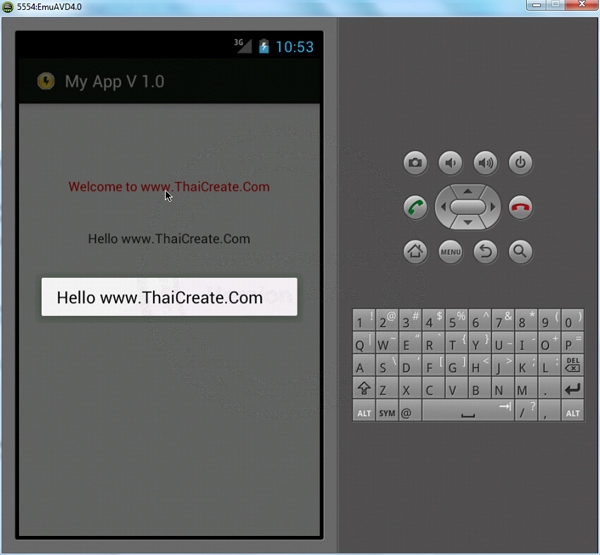Click the green call button
The height and width of the screenshot is (555, 600).
tap(415, 207)
